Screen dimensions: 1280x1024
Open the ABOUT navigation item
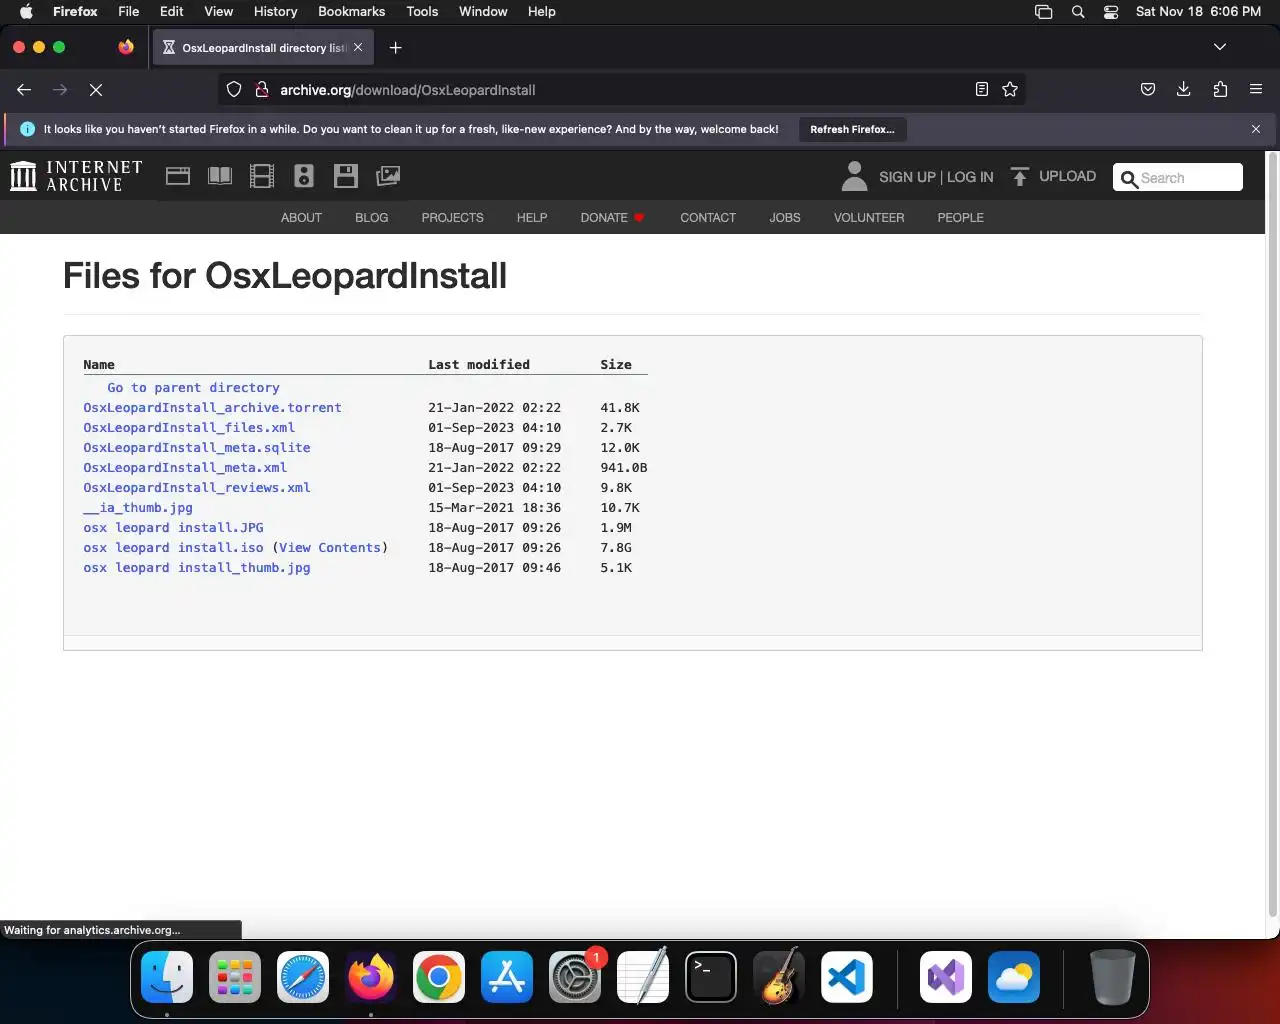click(301, 217)
